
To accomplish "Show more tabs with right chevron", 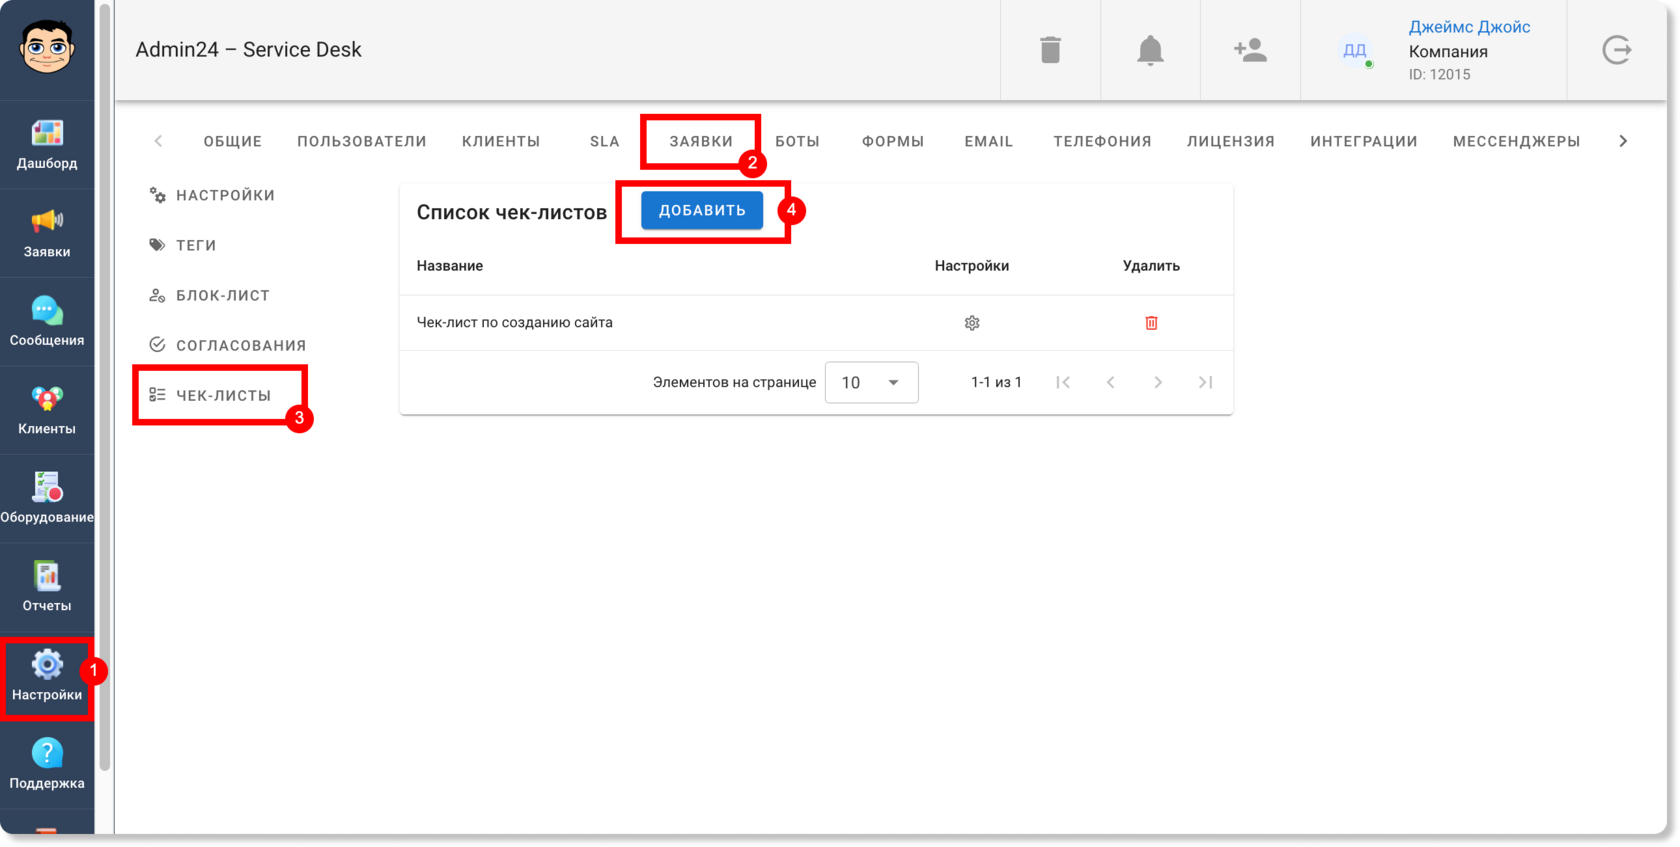I will (x=1623, y=141).
